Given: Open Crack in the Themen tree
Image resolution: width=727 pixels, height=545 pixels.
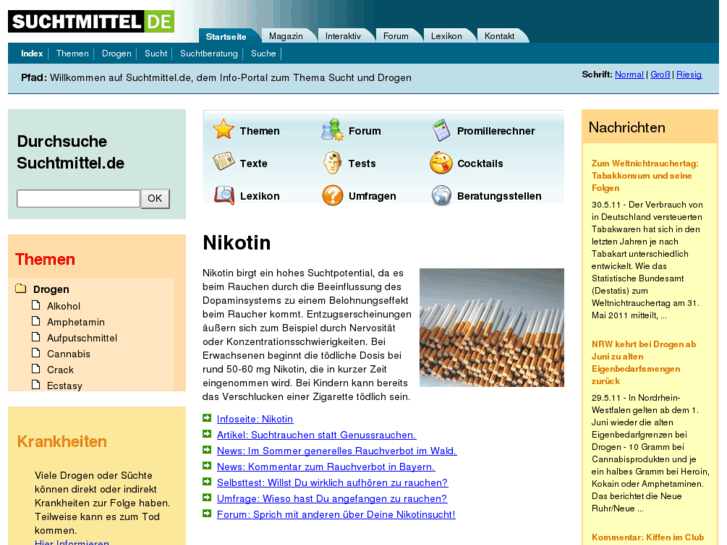Looking at the screenshot, I should [x=60, y=370].
